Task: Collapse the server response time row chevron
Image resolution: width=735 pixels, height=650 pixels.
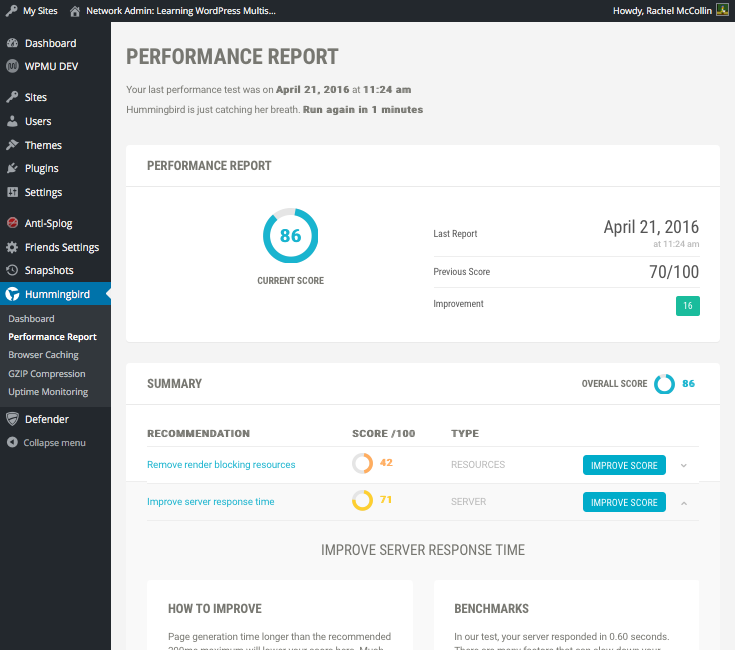Action: [x=684, y=503]
